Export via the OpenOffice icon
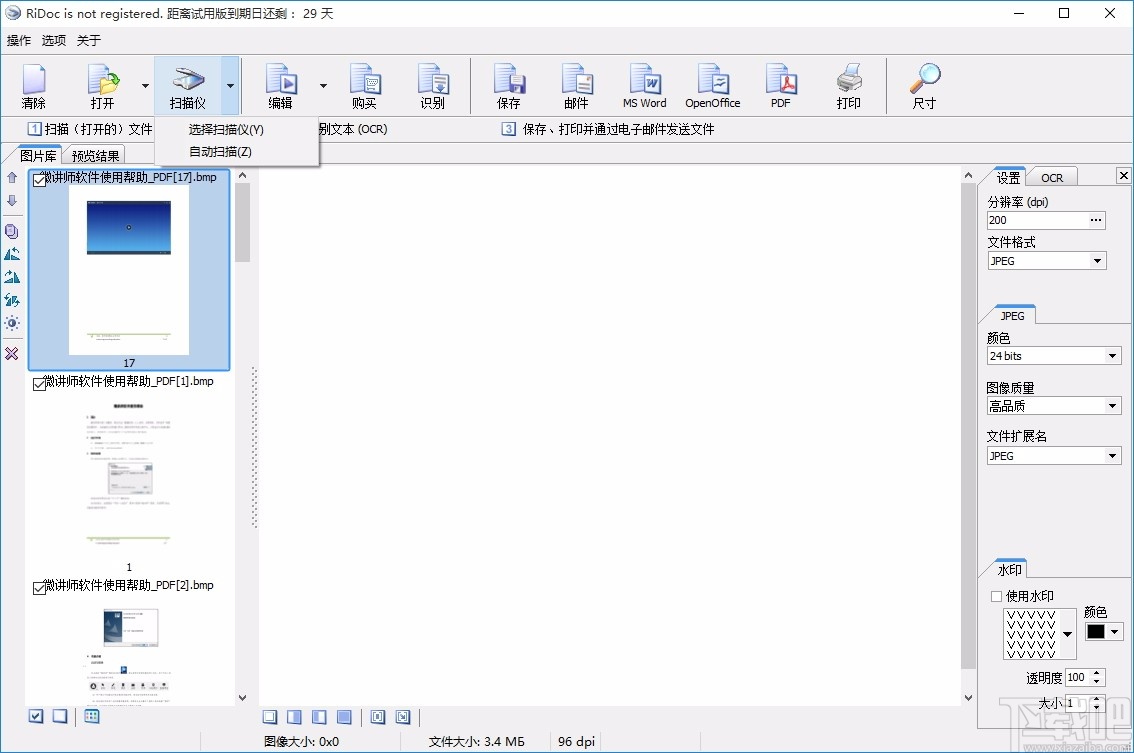This screenshot has width=1134, height=753. coord(713,85)
